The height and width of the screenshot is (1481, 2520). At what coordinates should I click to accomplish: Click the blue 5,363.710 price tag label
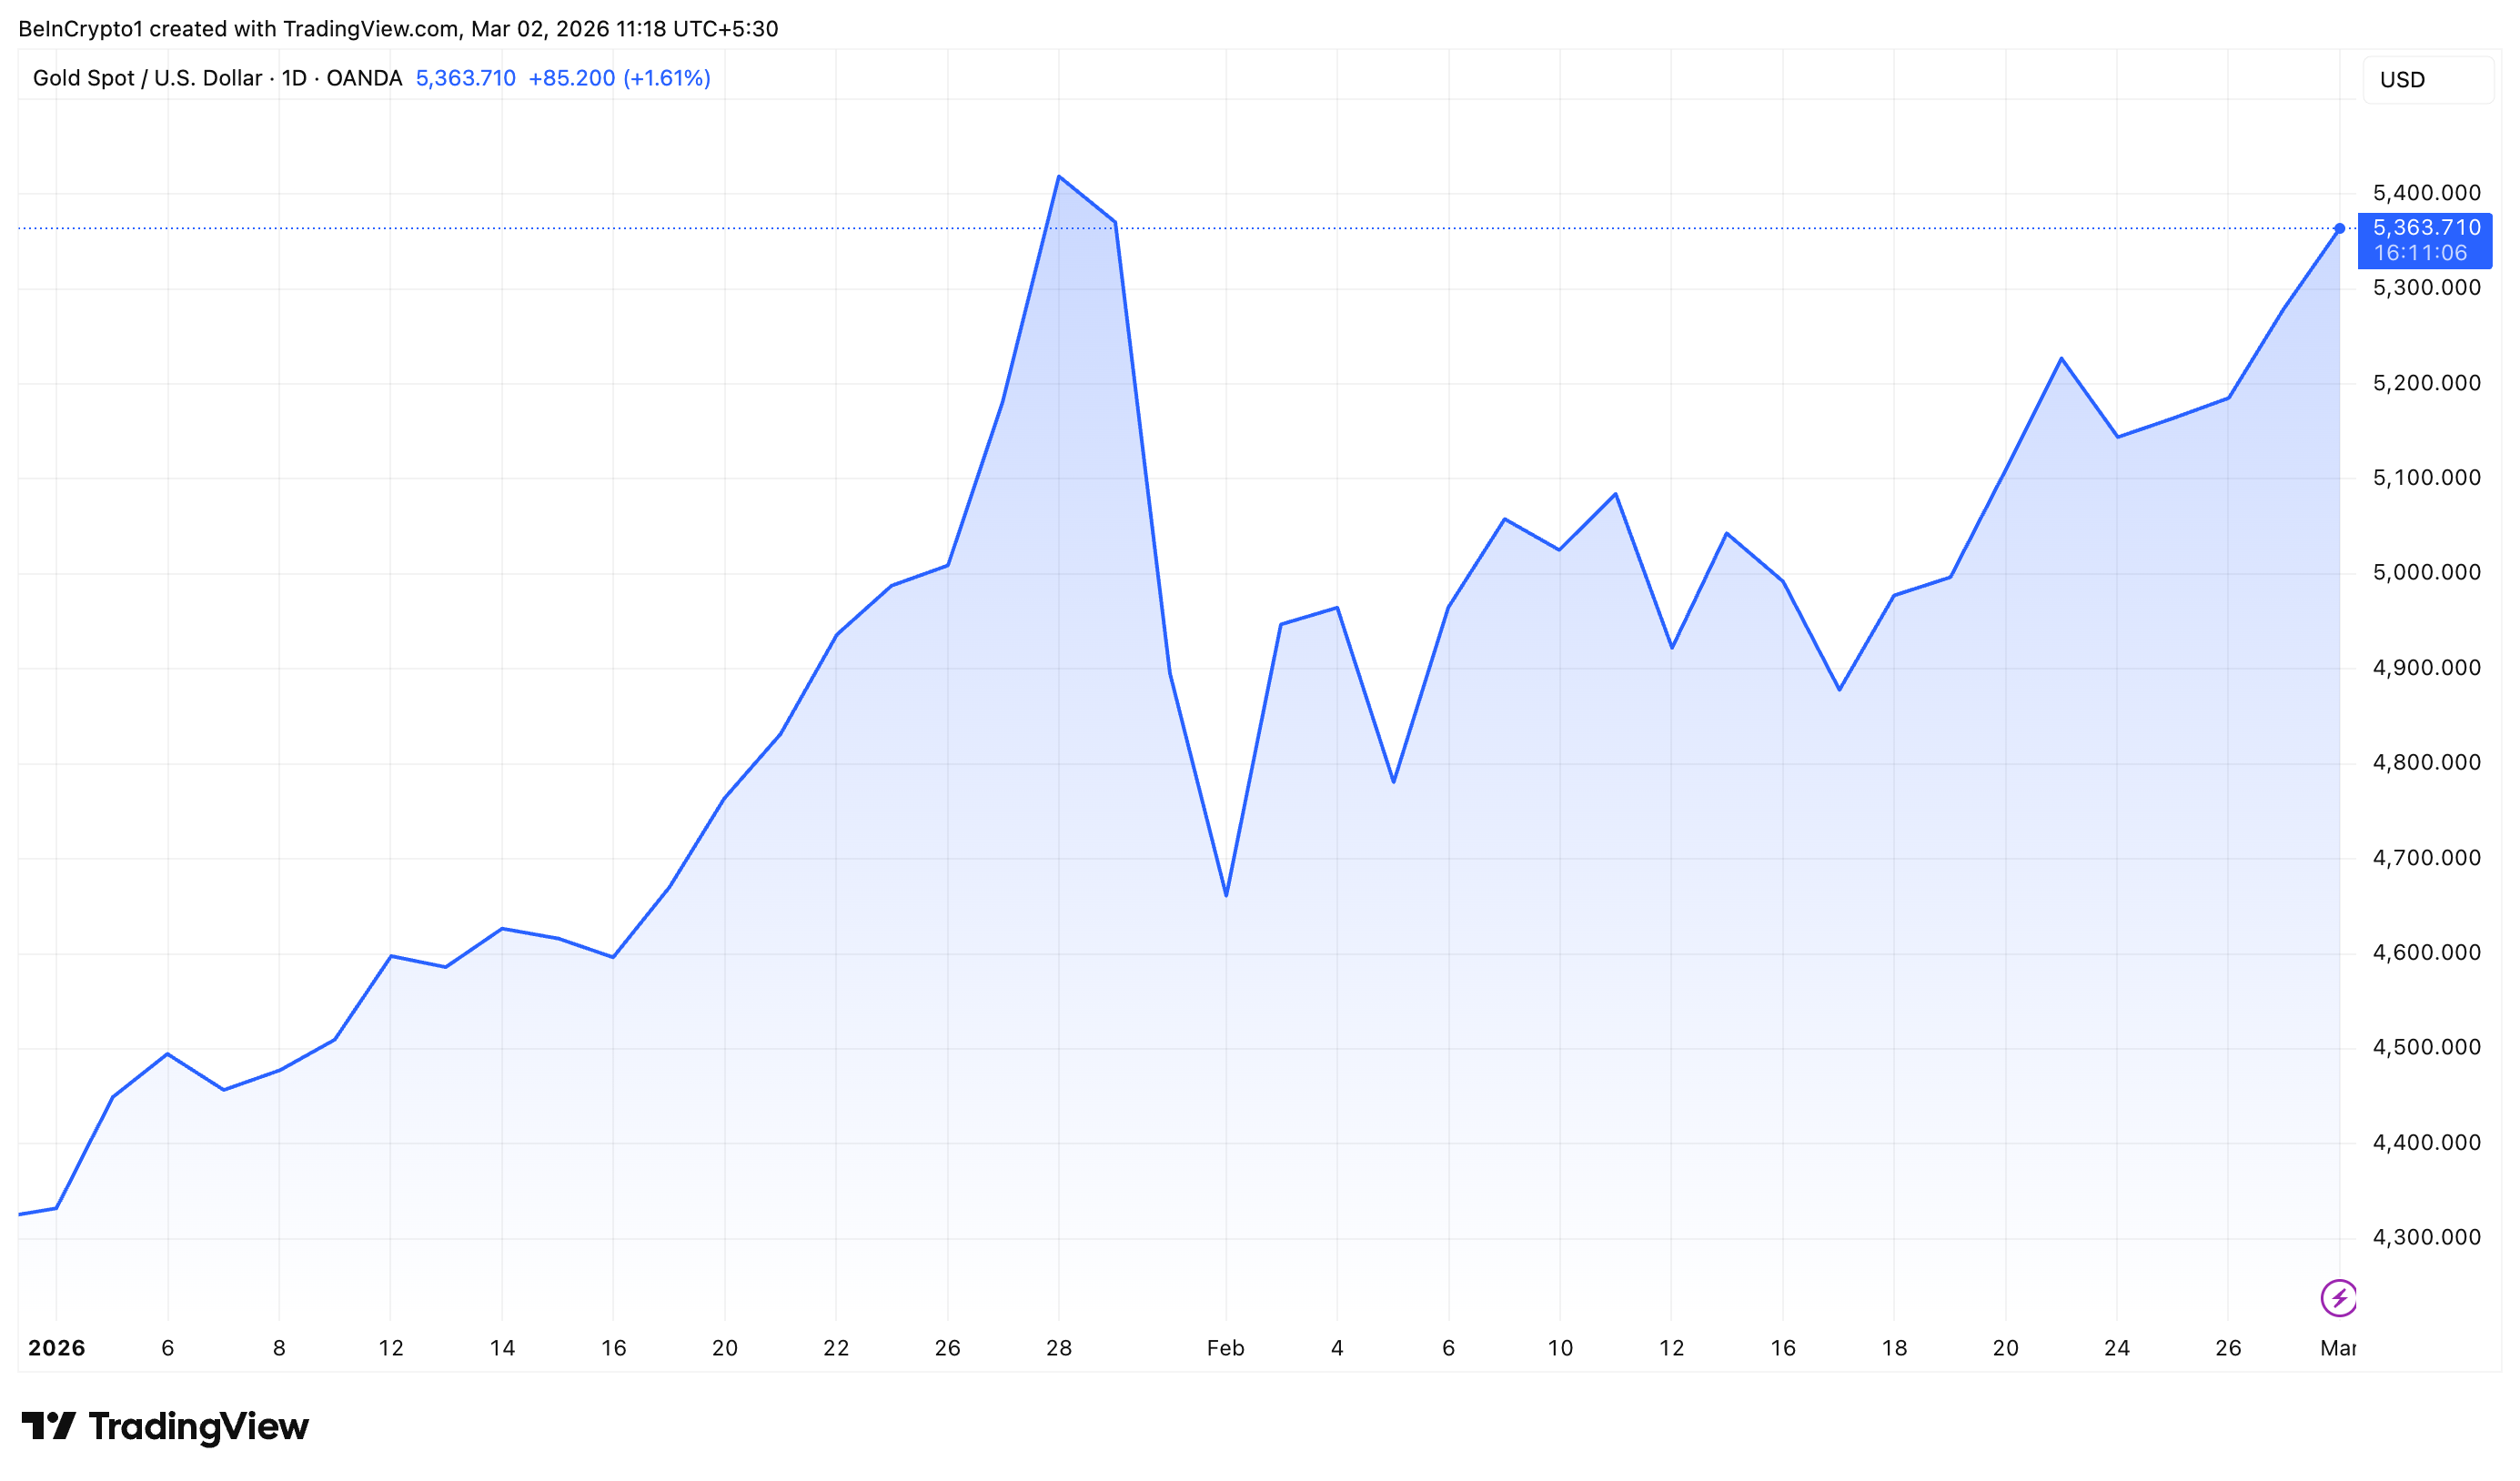point(2424,228)
